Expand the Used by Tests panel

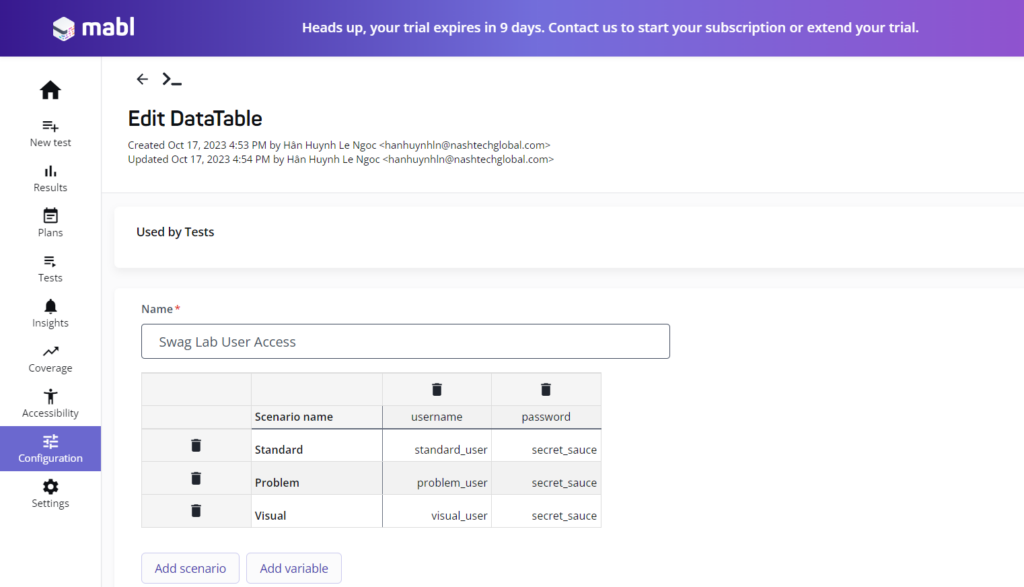[175, 232]
